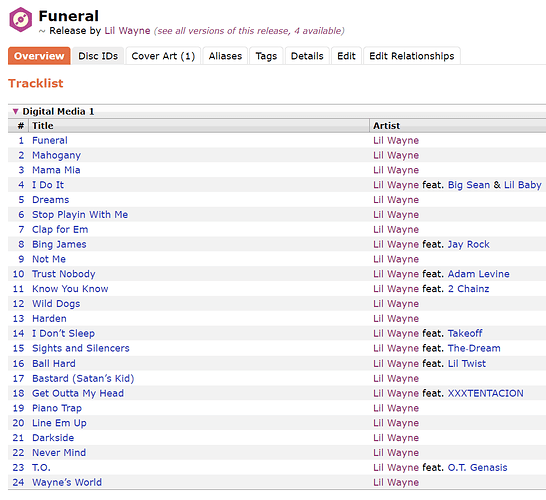This screenshot has width=546, height=500.
Task: Open track I Don't Sleep
Action: point(63,334)
